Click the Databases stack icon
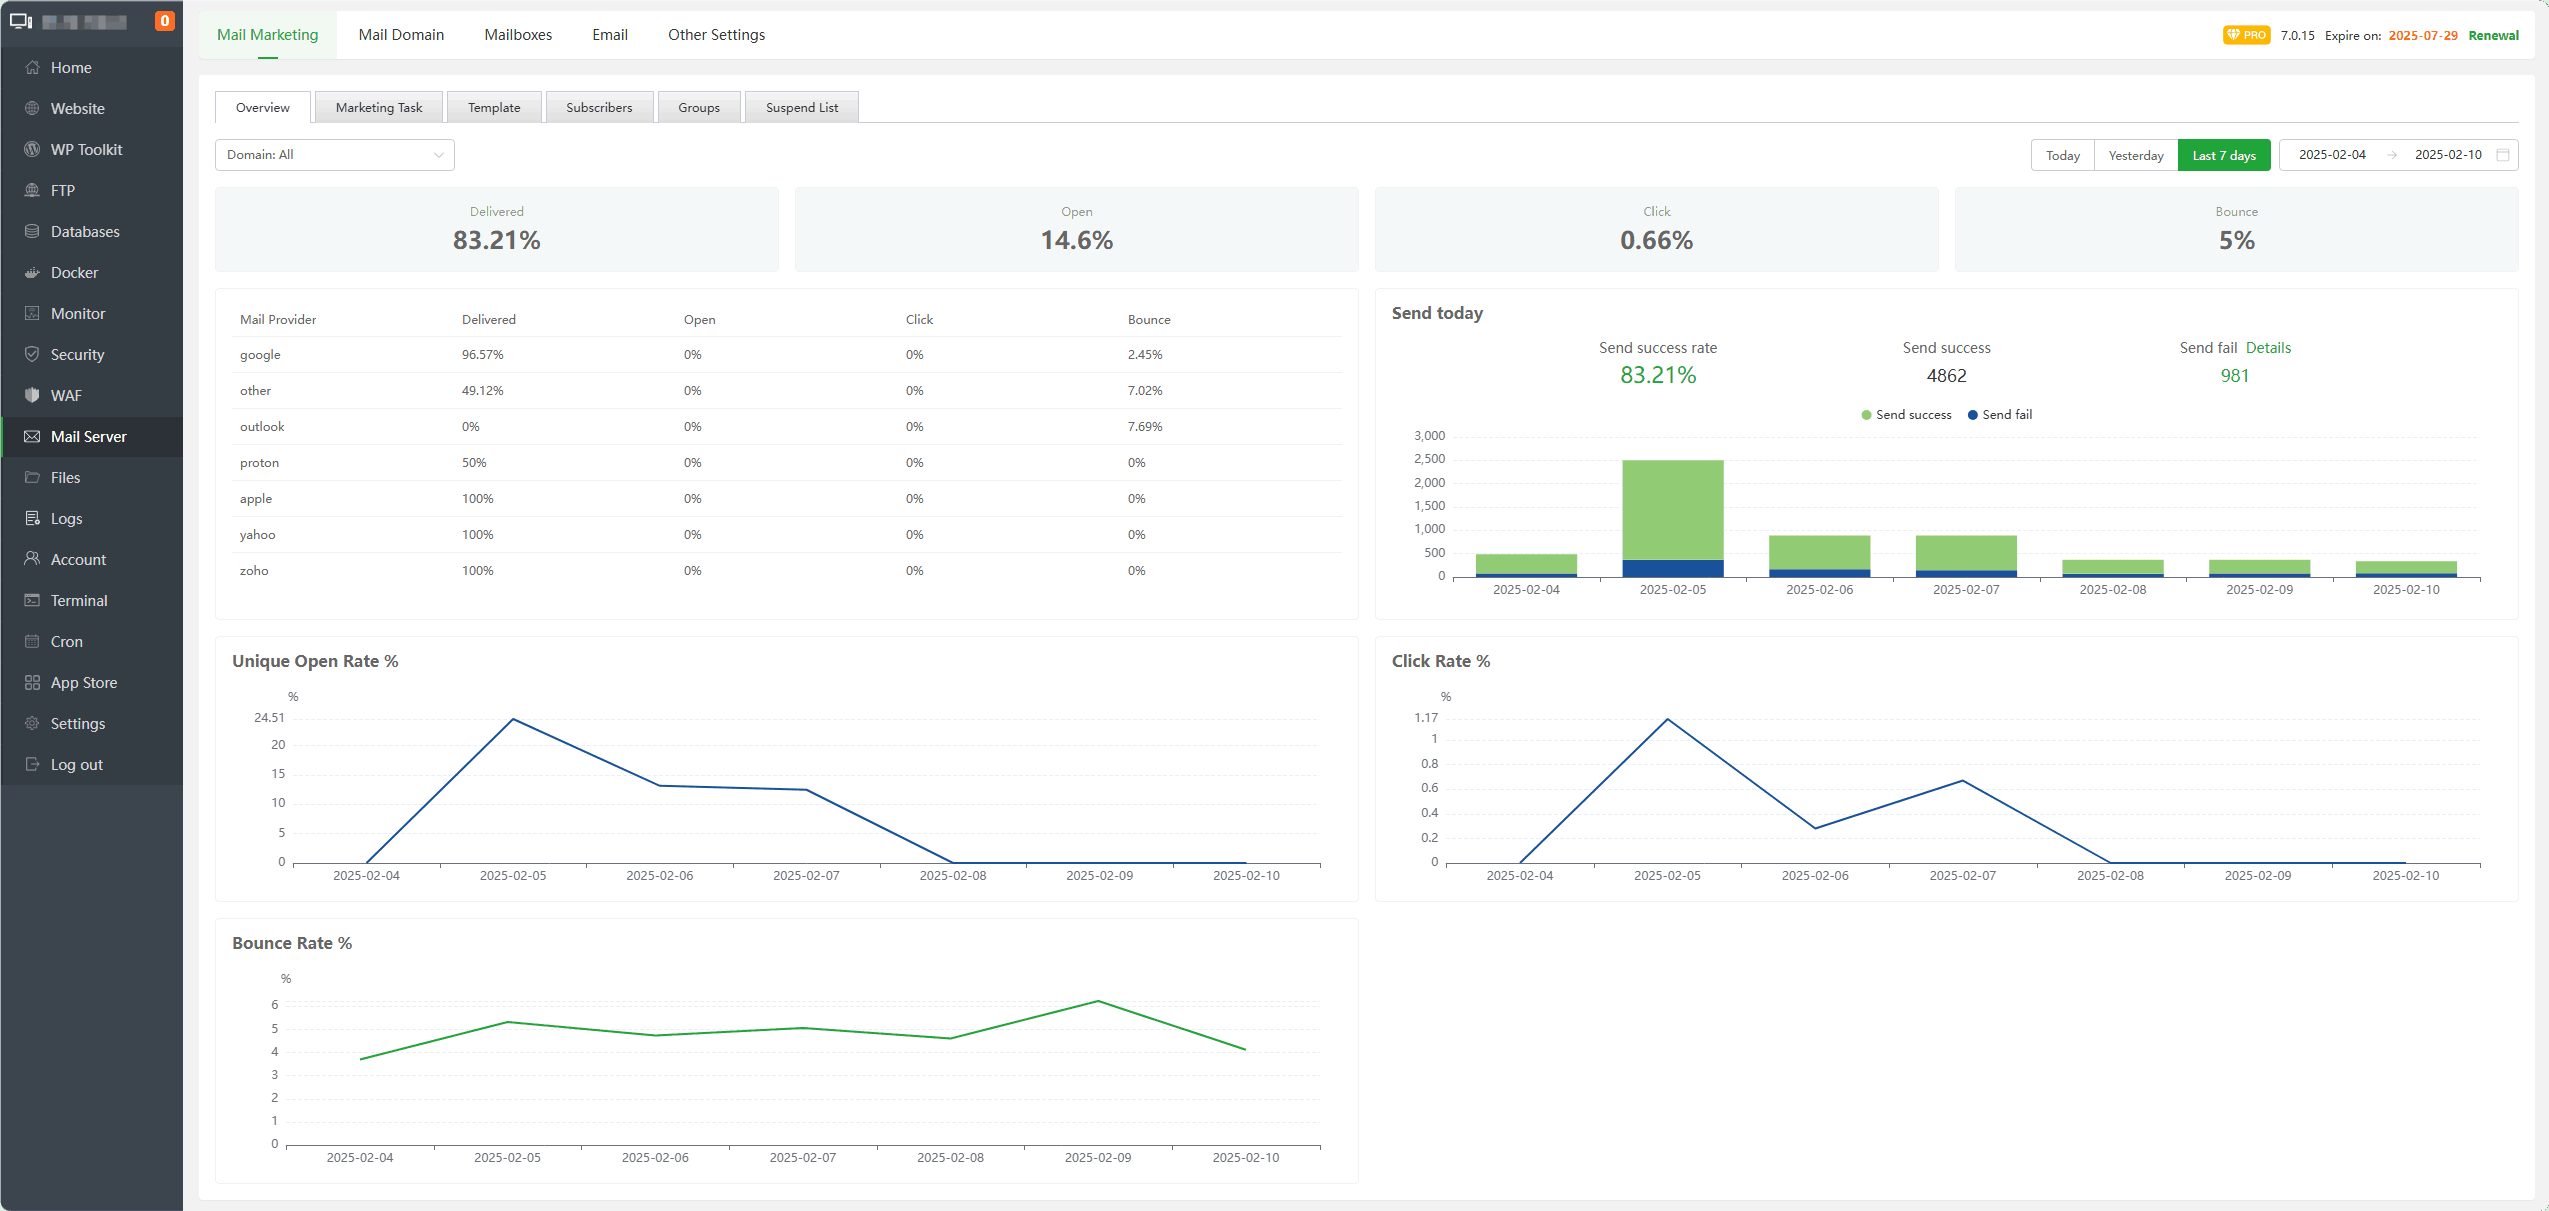The width and height of the screenshot is (2549, 1211). (x=32, y=231)
